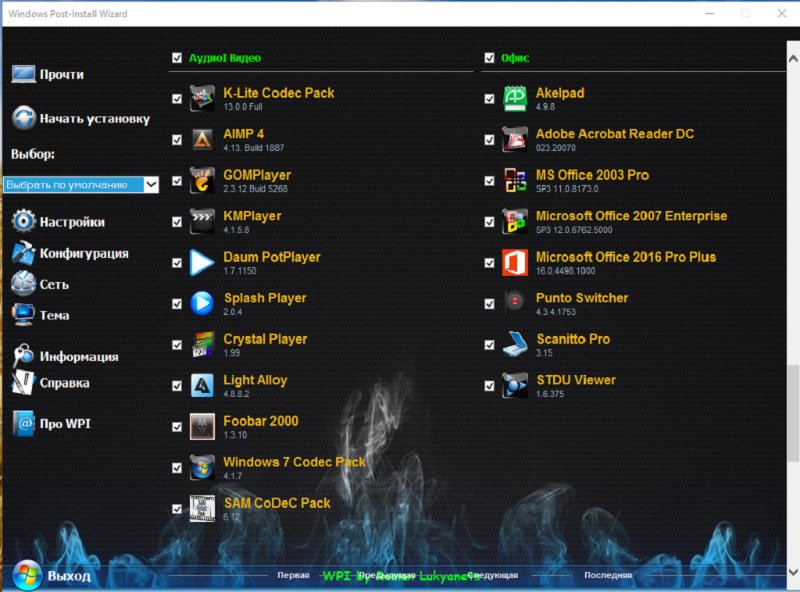The height and width of the screenshot is (592, 800).
Task: Go to the Следующая page link
Action: (x=493, y=575)
